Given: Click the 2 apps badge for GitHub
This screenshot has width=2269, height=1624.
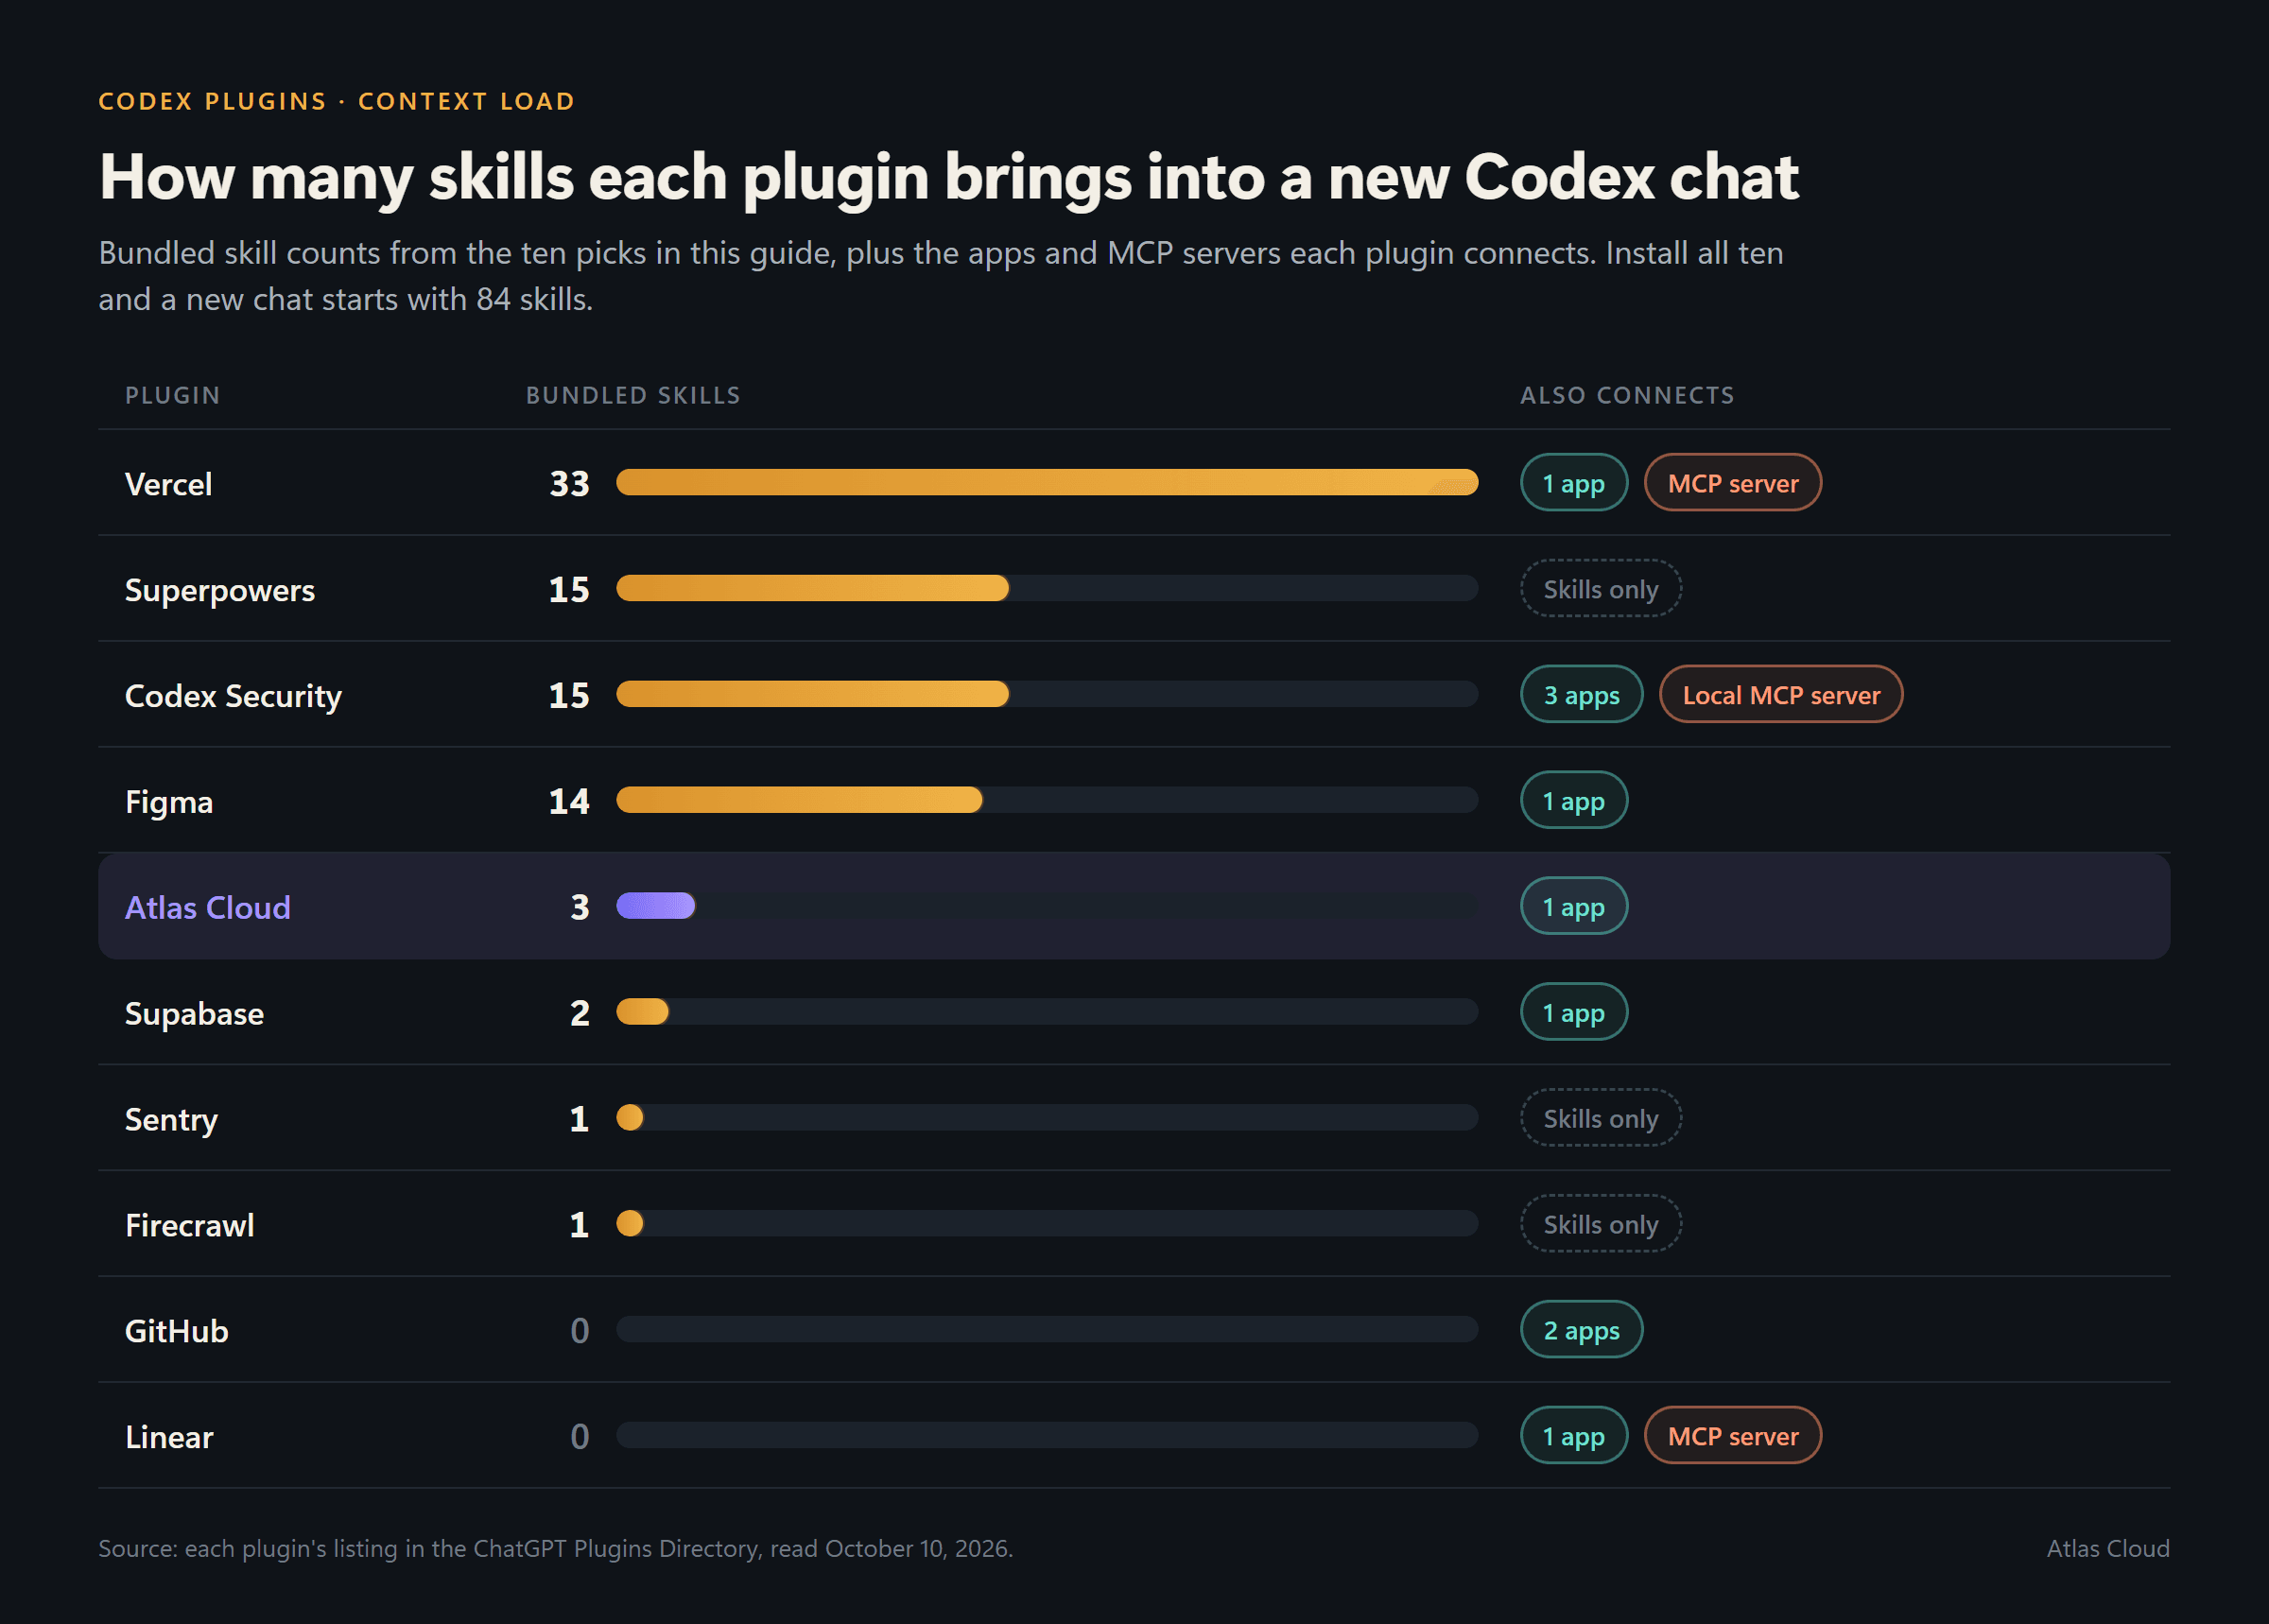Looking at the screenshot, I should click(x=1582, y=1330).
